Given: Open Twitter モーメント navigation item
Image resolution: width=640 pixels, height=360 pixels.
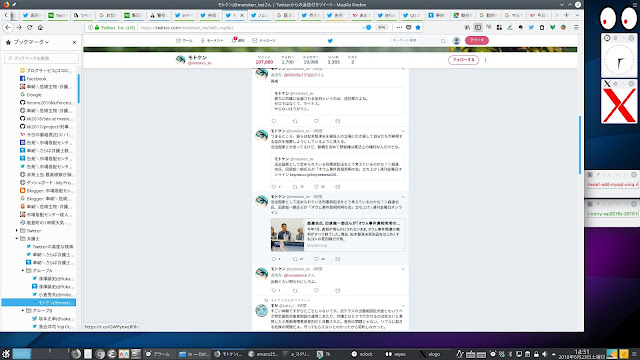Looking at the screenshot, I should tap(212, 40).
